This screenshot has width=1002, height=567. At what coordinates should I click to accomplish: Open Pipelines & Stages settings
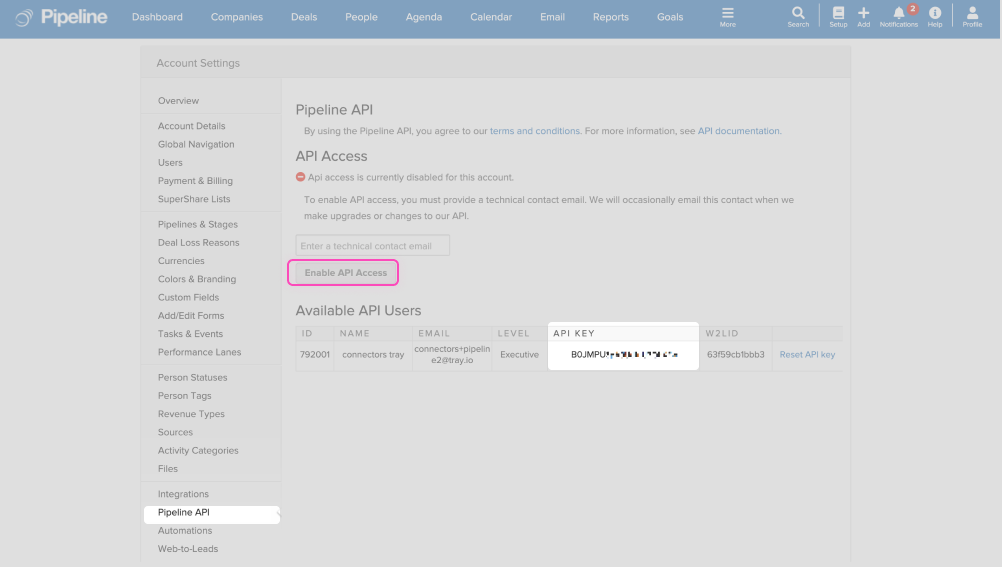(x=198, y=224)
